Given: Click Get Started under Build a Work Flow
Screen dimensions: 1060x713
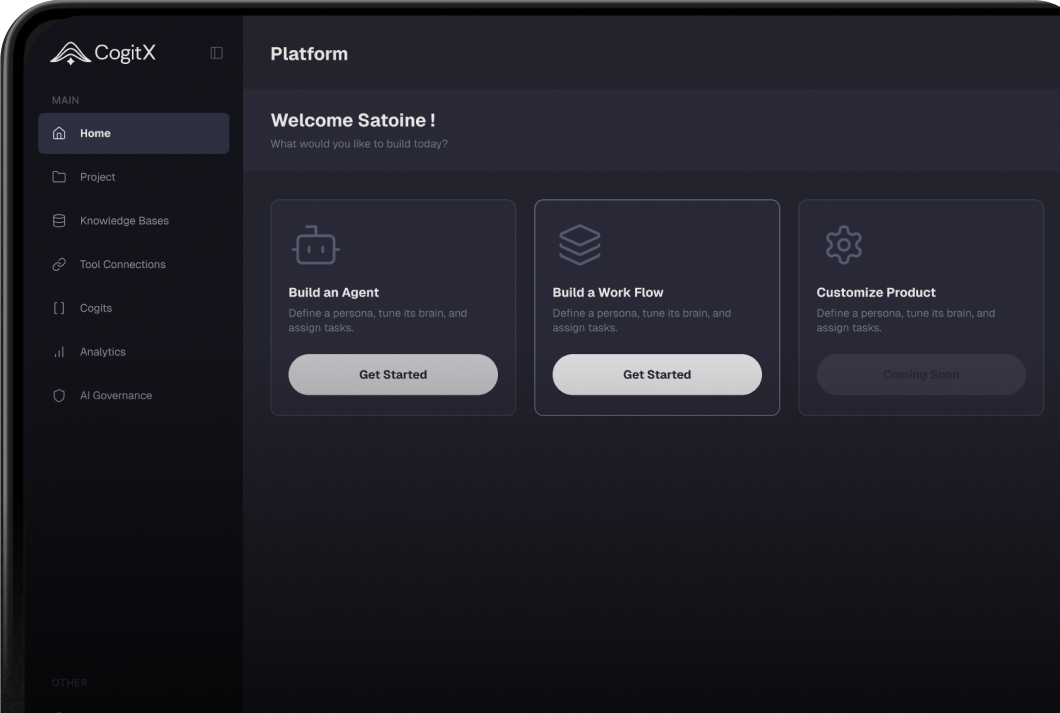Looking at the screenshot, I should (x=657, y=374).
